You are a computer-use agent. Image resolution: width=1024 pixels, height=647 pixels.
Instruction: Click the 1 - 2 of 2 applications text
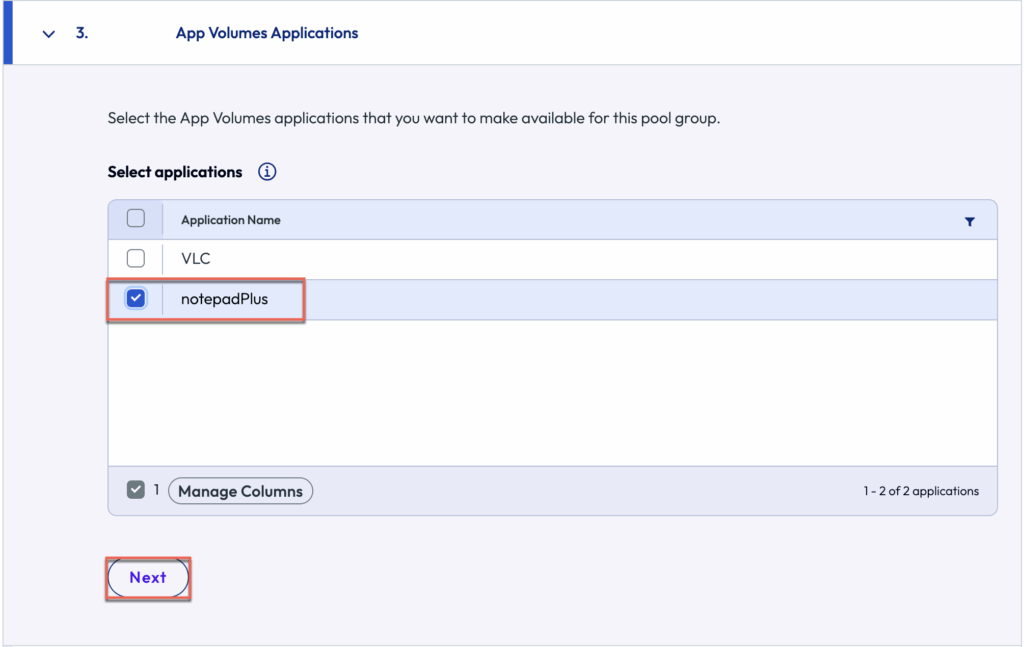pos(920,491)
